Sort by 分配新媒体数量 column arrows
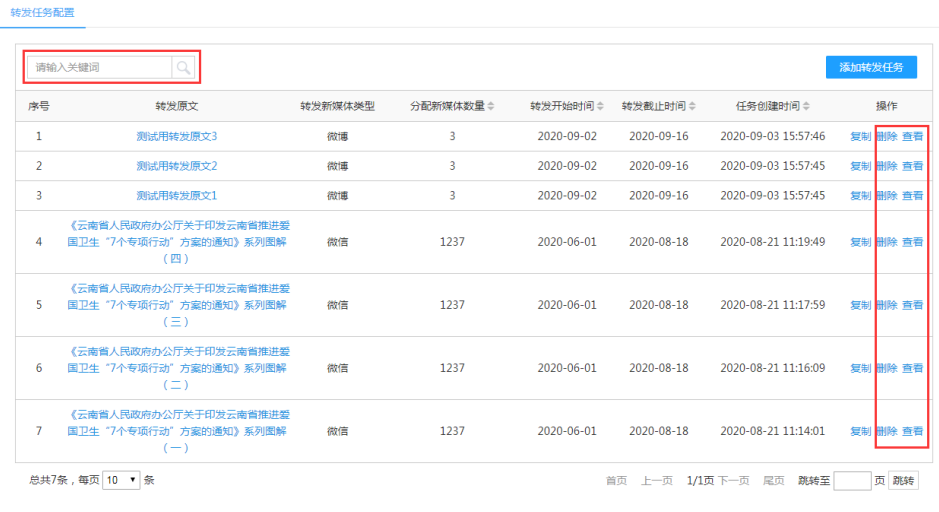 491,107
